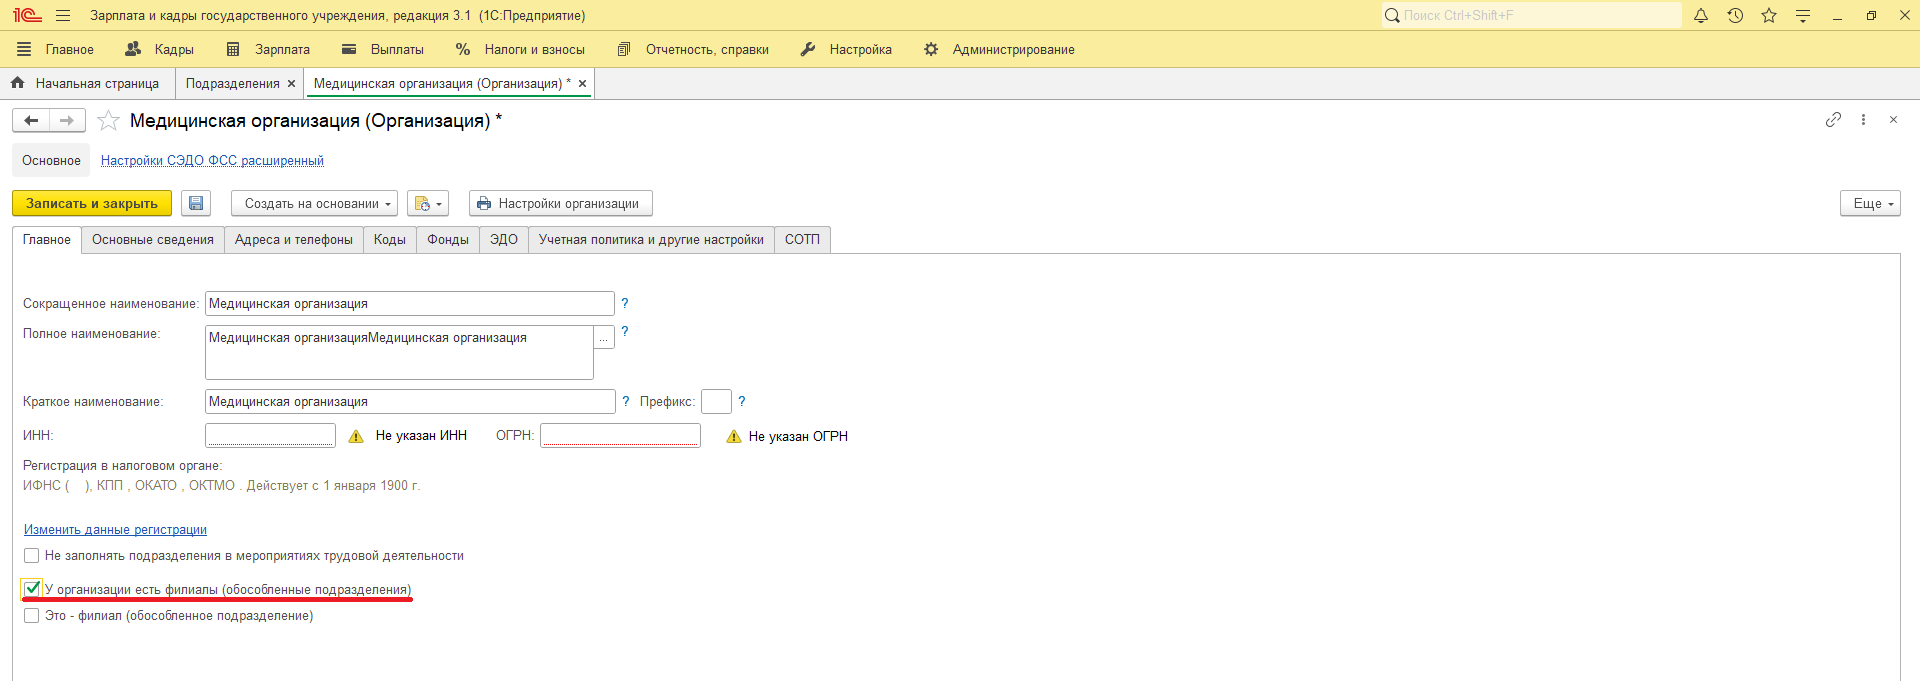Click the home icon of Начальная страница
Screen dimensions: 1920x681
coord(17,83)
